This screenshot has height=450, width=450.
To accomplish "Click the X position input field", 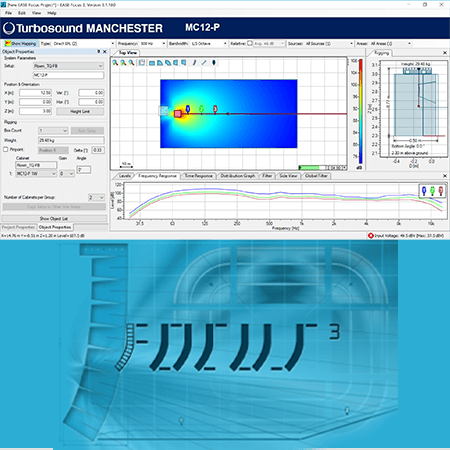I will click(x=35, y=93).
